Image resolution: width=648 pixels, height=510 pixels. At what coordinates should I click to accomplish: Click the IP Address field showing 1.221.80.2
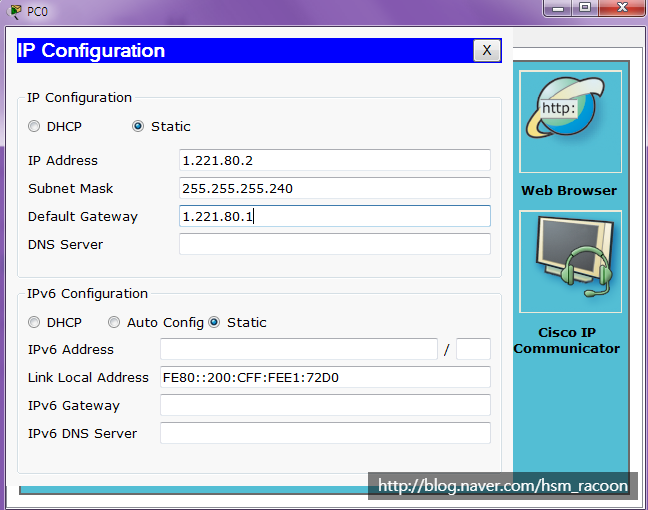[335, 160]
